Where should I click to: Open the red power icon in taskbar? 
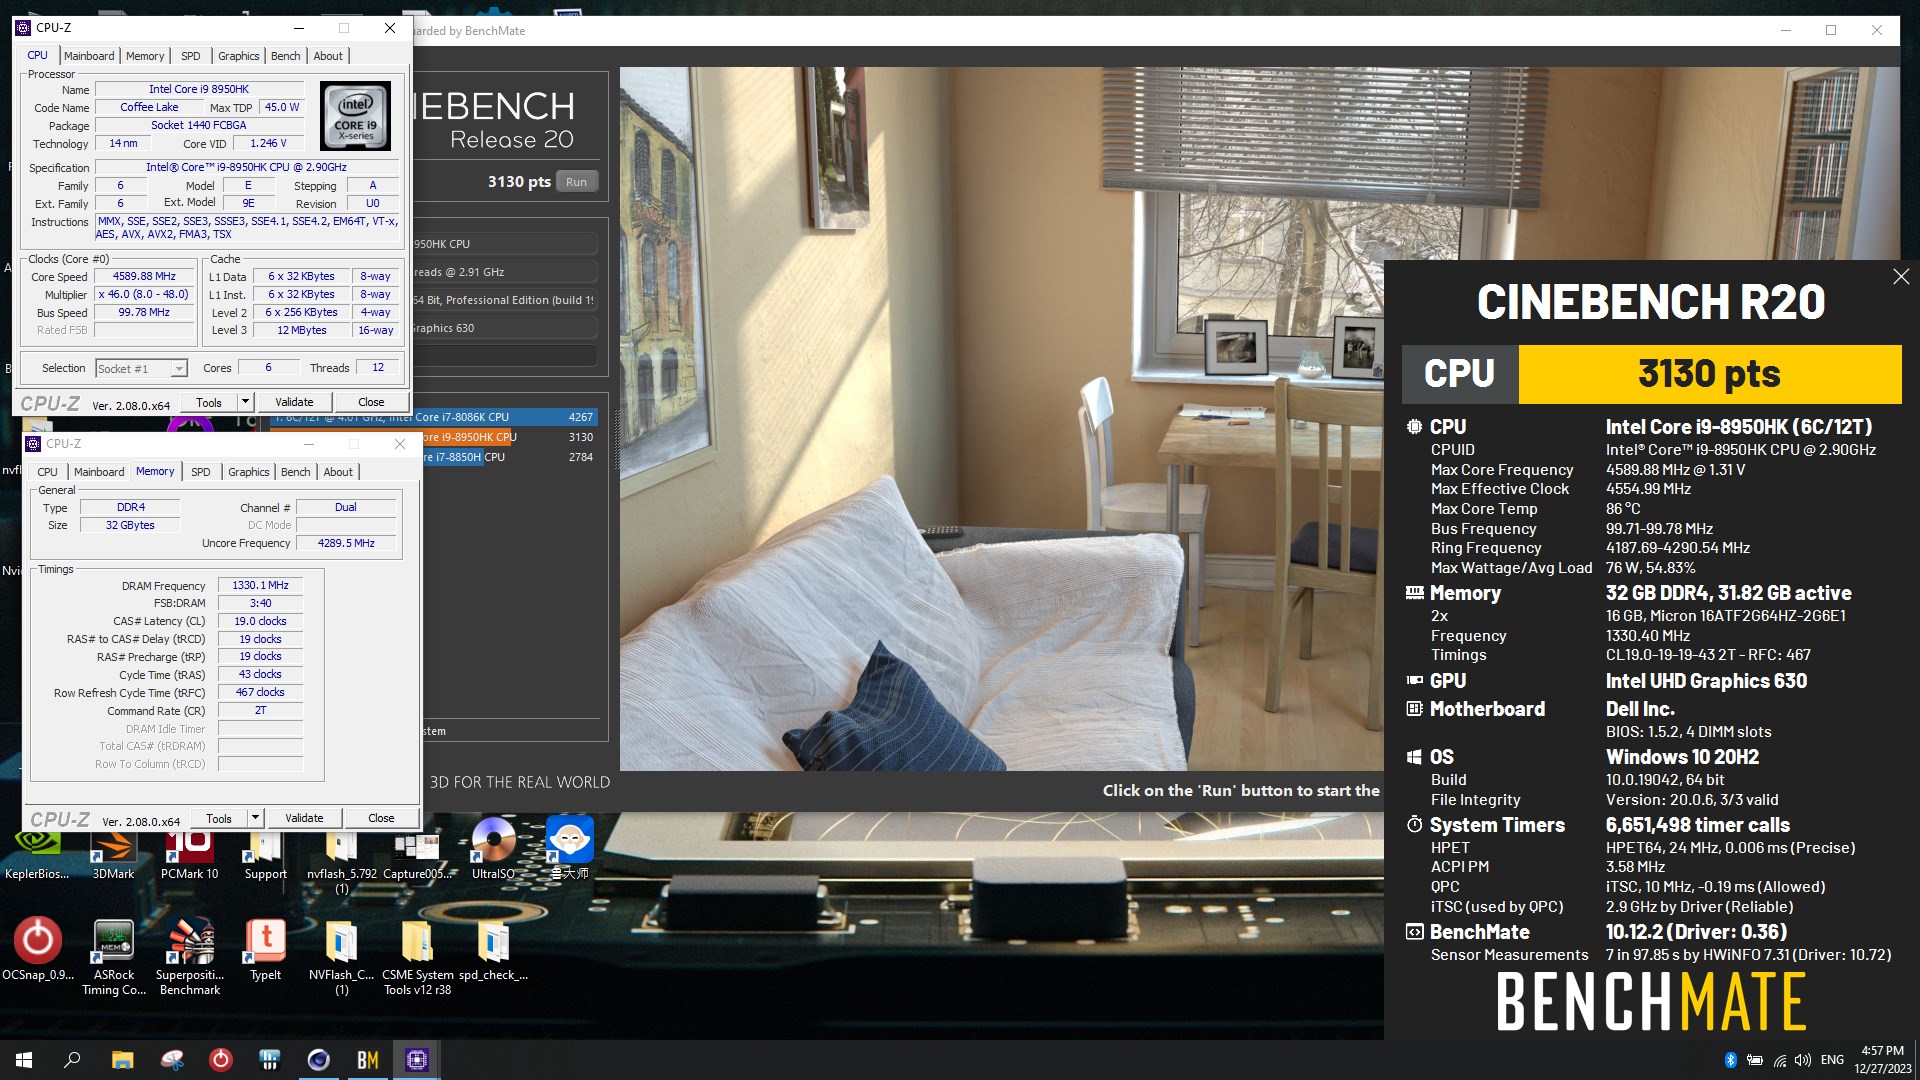point(221,1060)
